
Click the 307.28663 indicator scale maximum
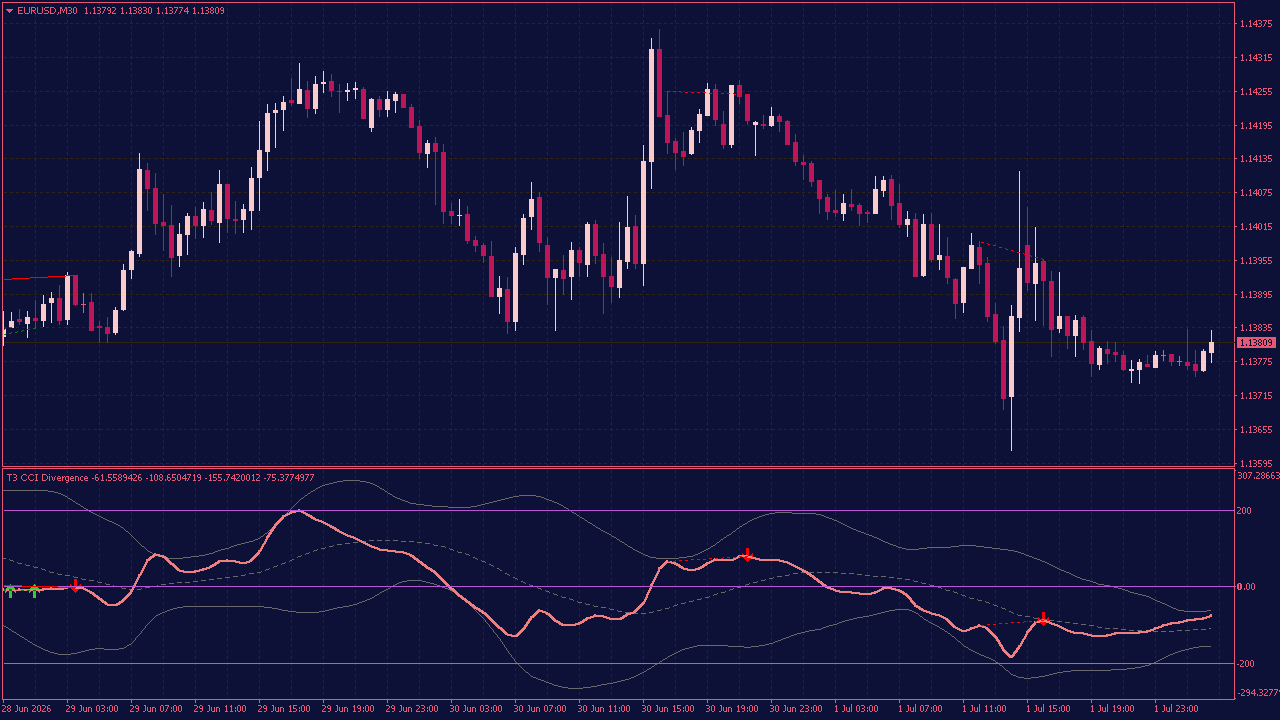(x=1258, y=476)
